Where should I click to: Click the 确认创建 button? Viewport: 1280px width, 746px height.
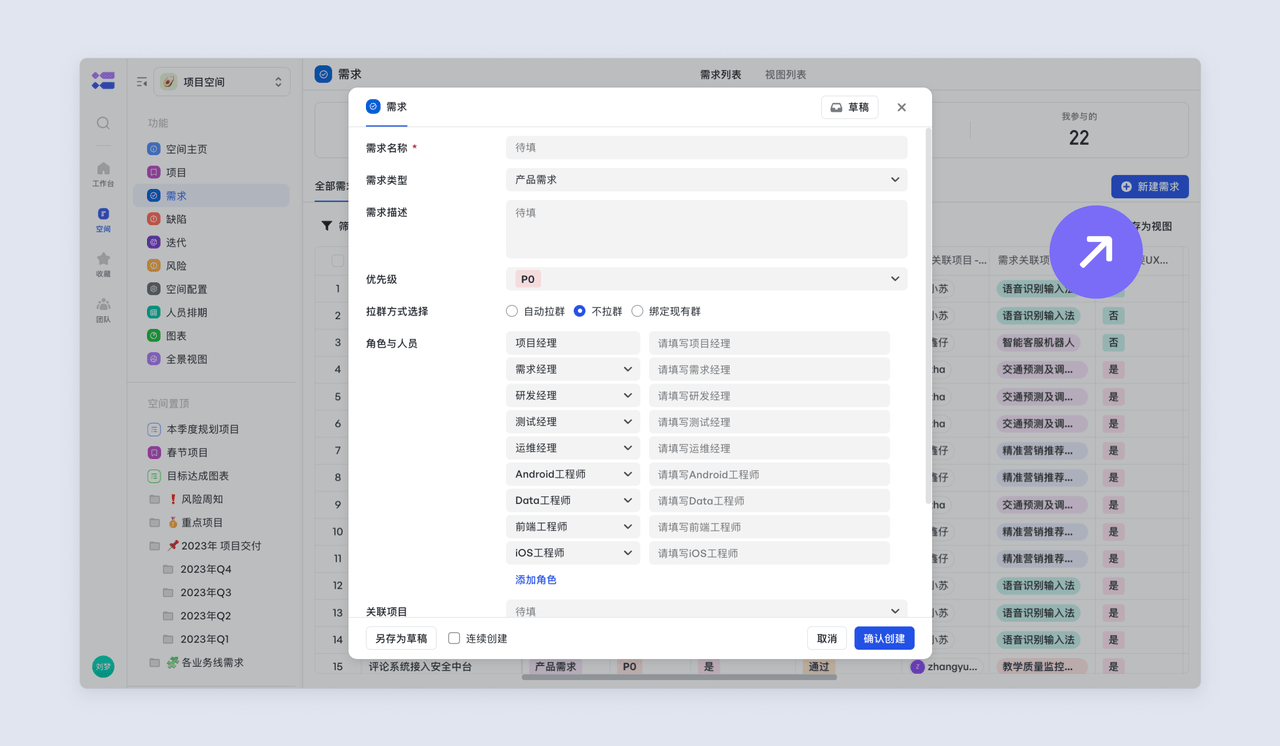[x=884, y=638]
